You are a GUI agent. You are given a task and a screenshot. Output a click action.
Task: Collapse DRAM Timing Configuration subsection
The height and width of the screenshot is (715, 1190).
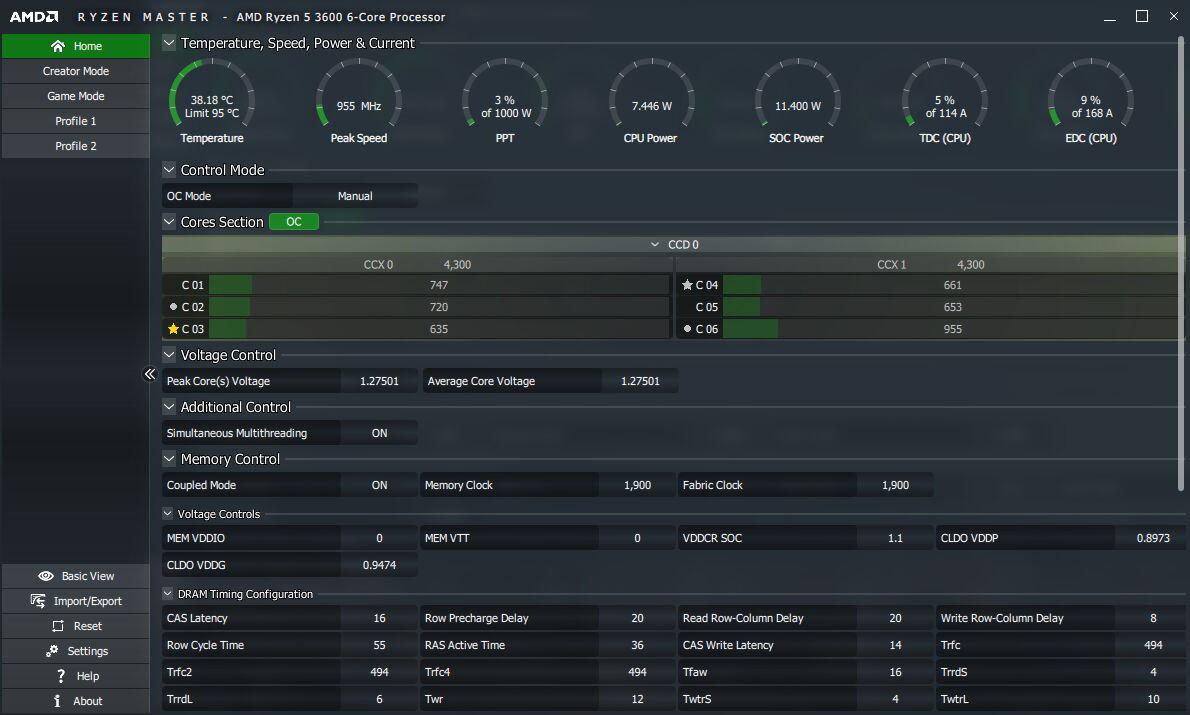(168, 594)
